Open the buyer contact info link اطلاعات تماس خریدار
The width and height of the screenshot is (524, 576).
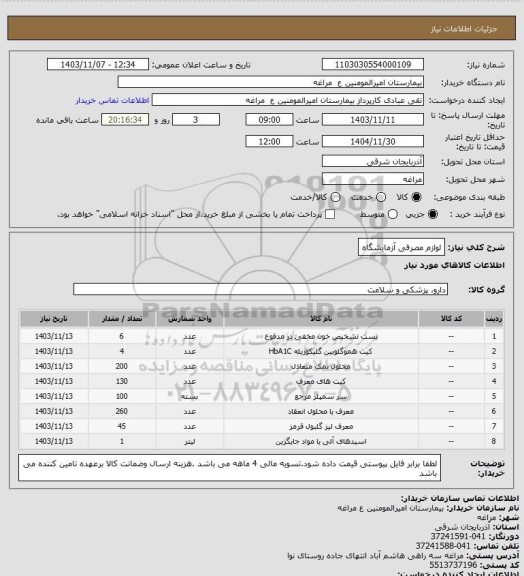click(112, 101)
